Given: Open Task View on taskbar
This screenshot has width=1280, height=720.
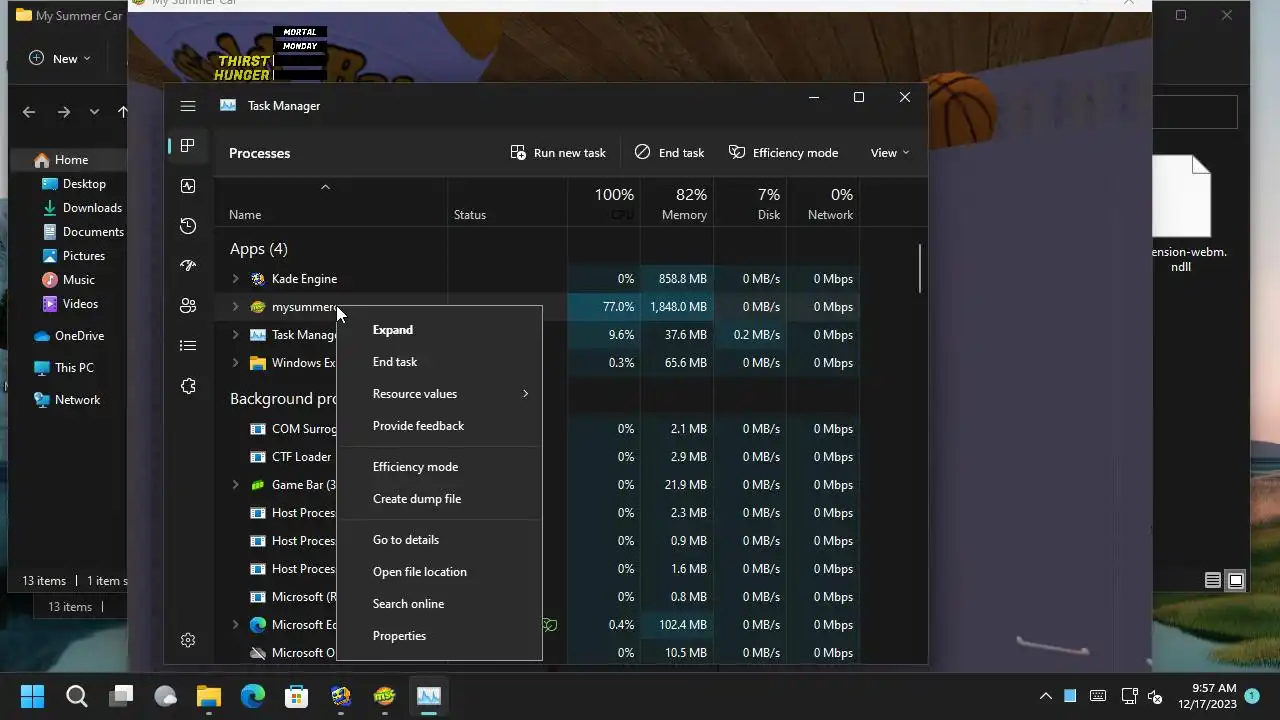Looking at the screenshot, I should point(122,696).
